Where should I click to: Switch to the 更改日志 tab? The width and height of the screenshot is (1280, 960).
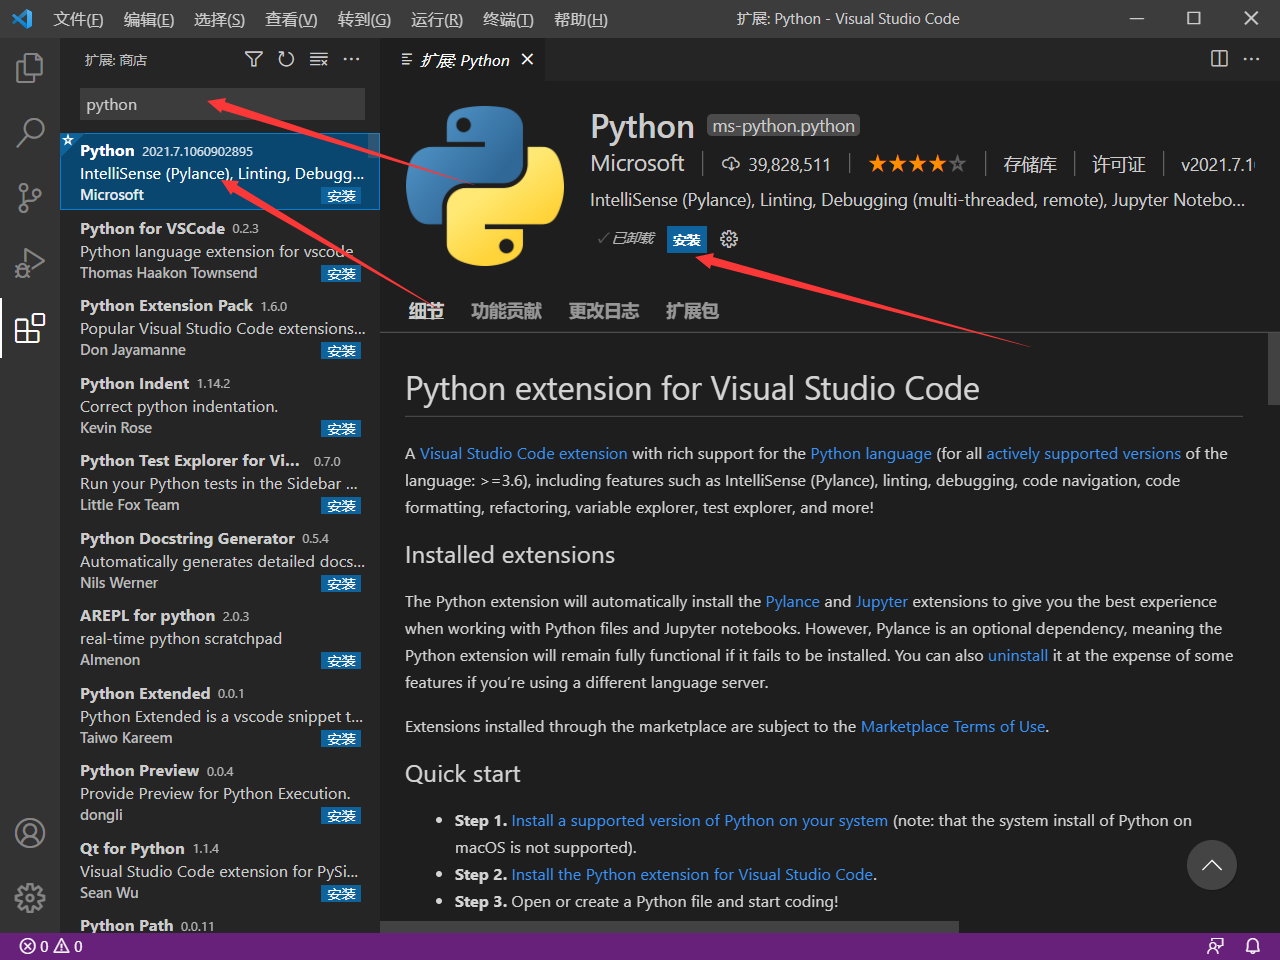tap(604, 311)
